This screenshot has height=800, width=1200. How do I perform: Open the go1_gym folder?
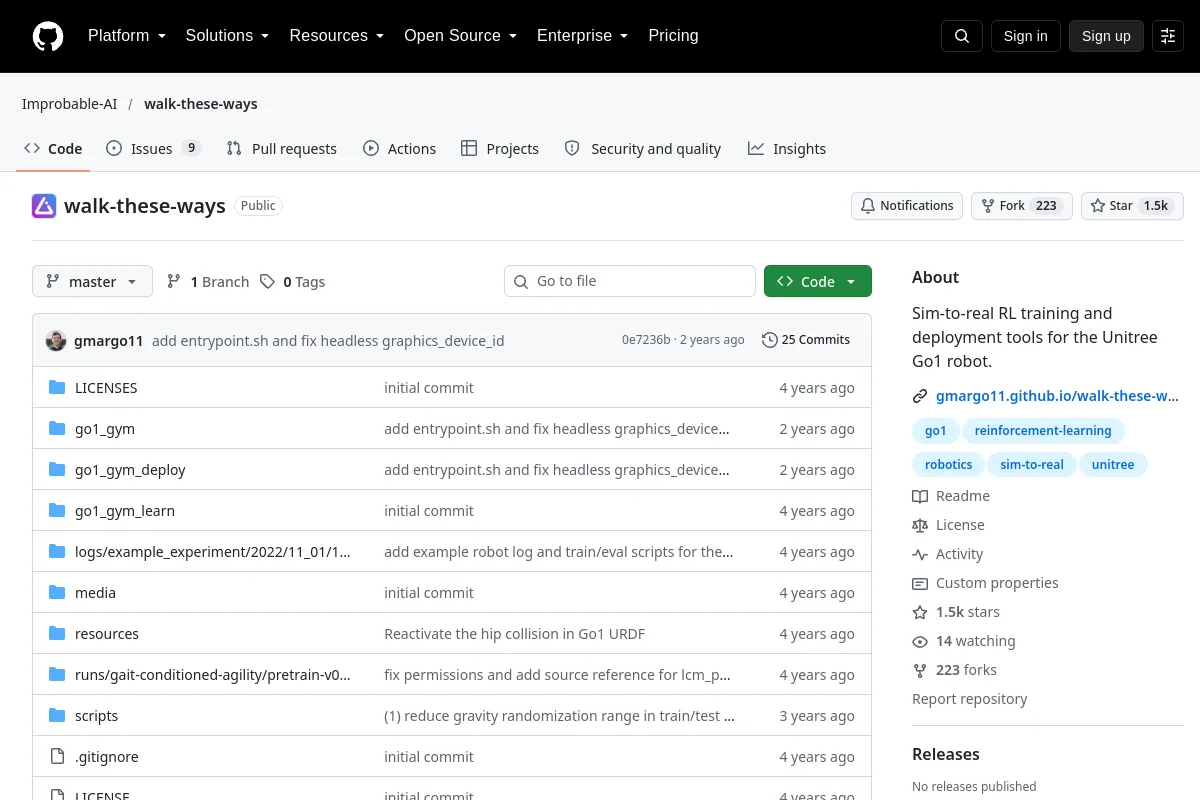coord(105,429)
